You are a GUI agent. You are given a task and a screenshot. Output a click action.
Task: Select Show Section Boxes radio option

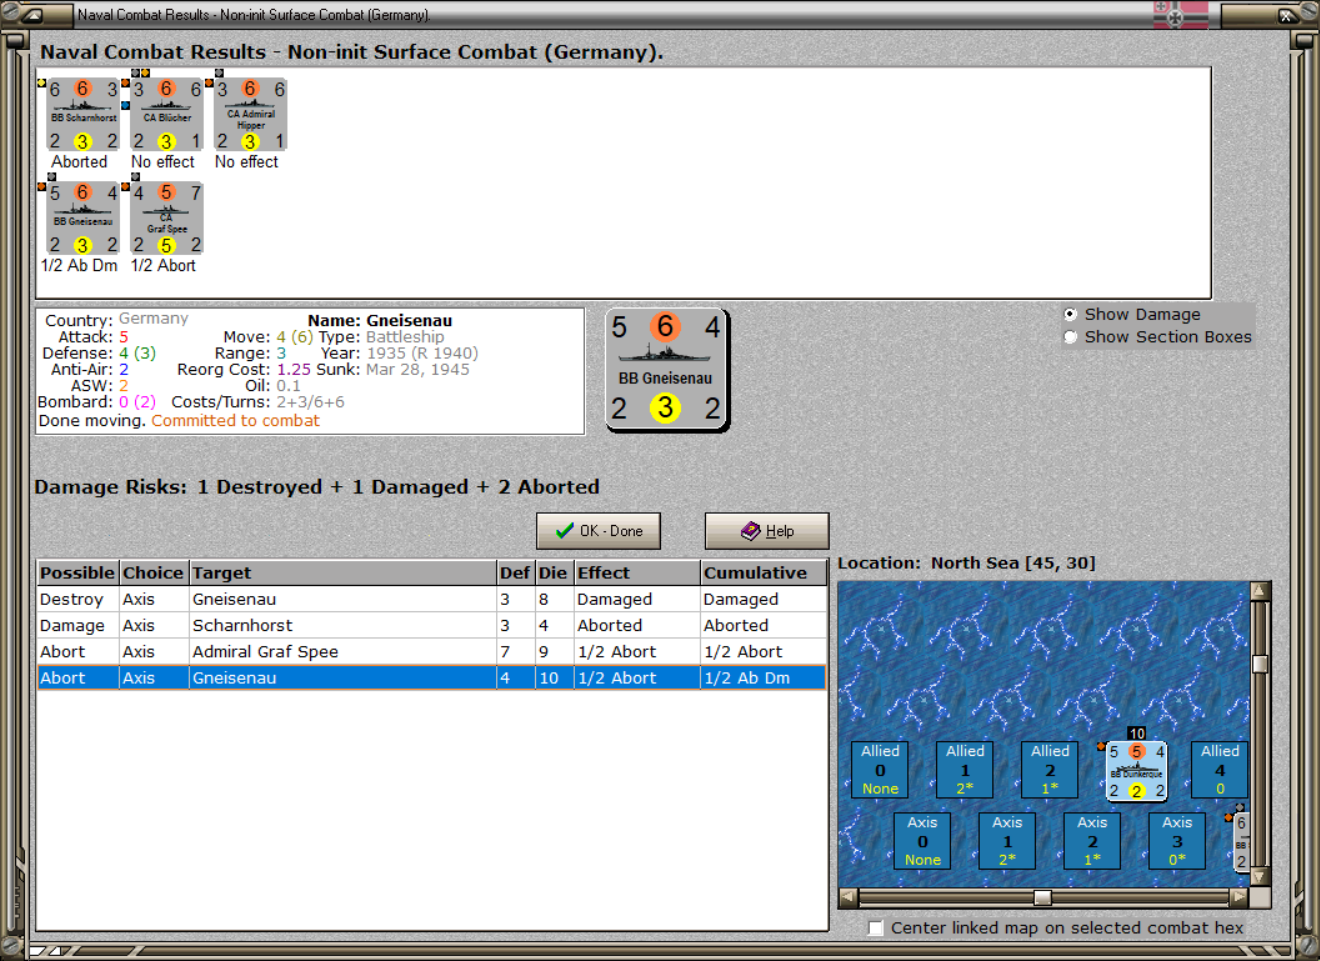tap(1071, 337)
